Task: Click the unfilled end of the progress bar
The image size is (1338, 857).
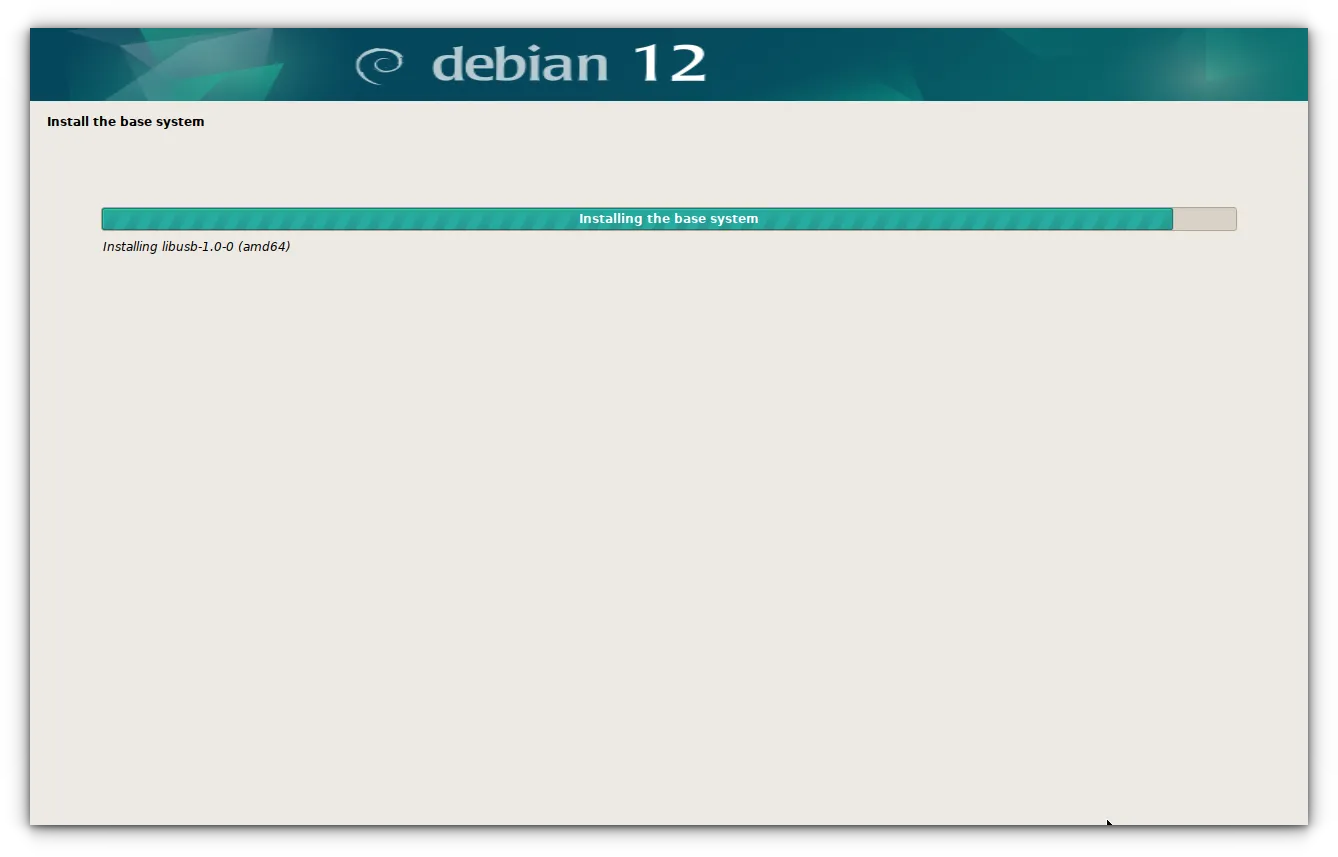Action: [1205, 218]
